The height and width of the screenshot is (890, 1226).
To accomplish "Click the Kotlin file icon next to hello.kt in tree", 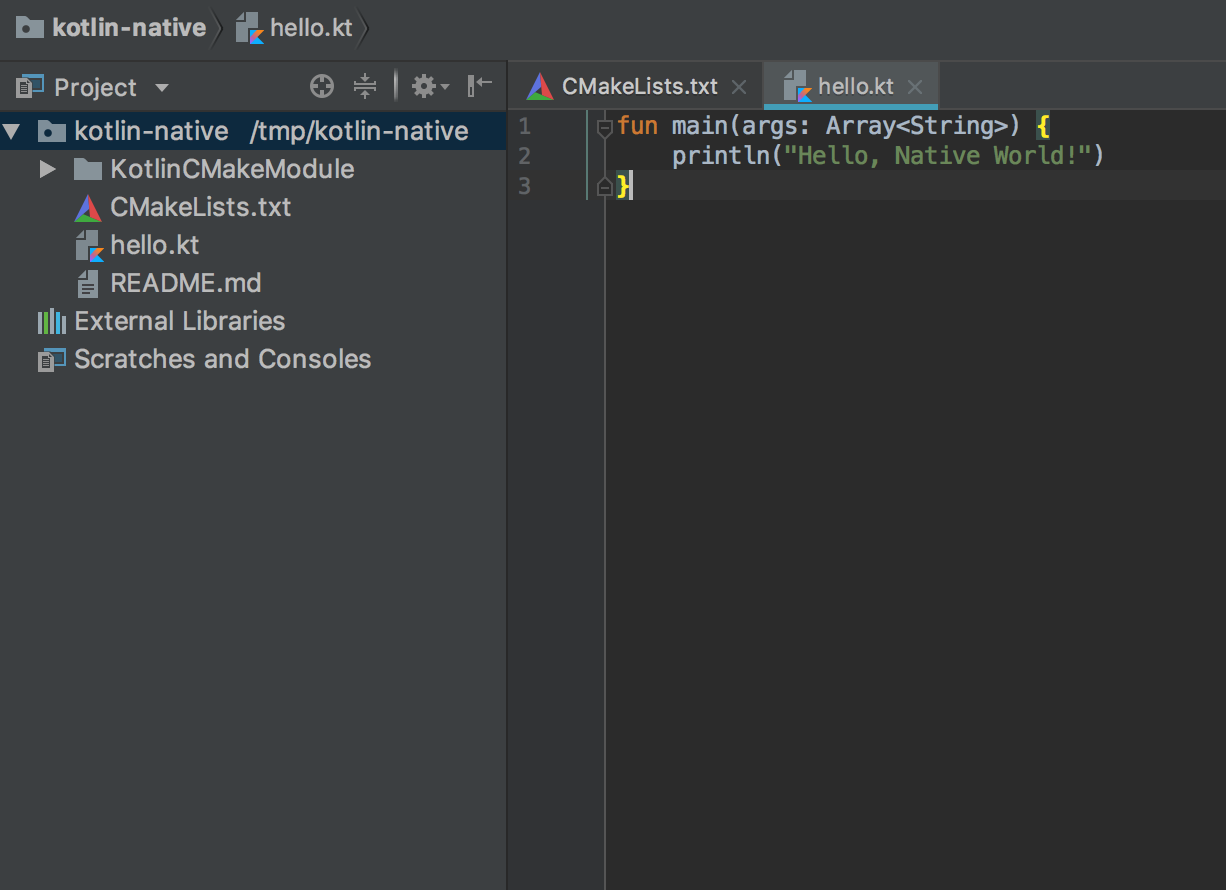I will click(x=89, y=246).
